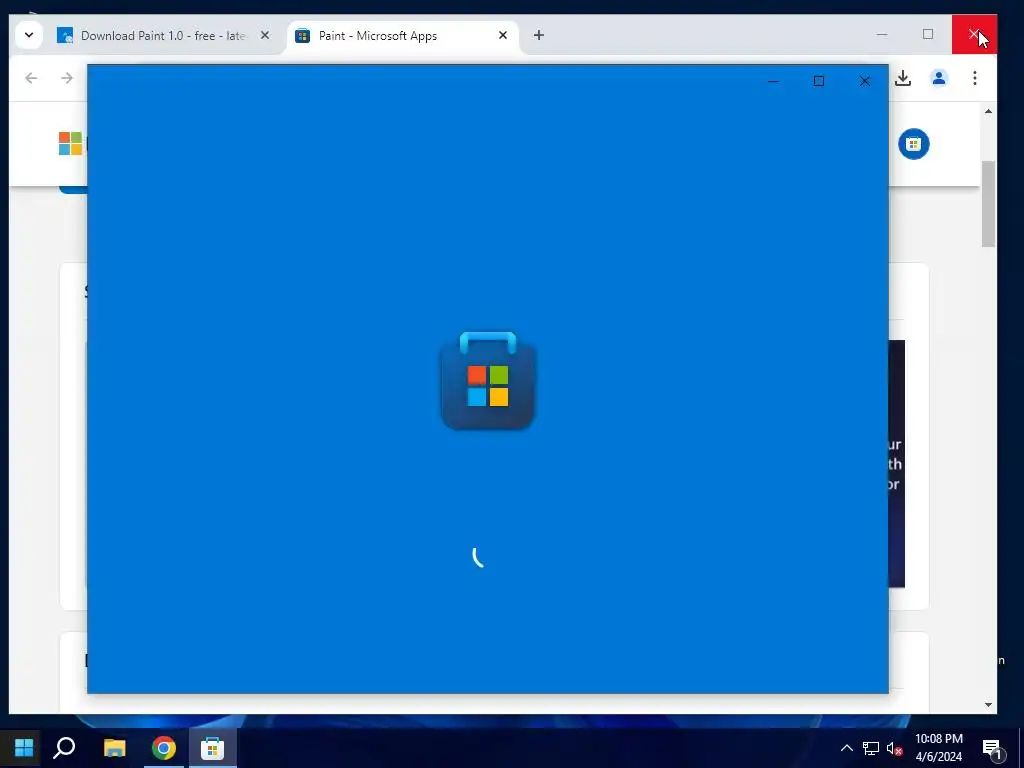Maximize the Chrome window
Screen dimensions: 1024x768
pyautogui.click(x=928, y=34)
